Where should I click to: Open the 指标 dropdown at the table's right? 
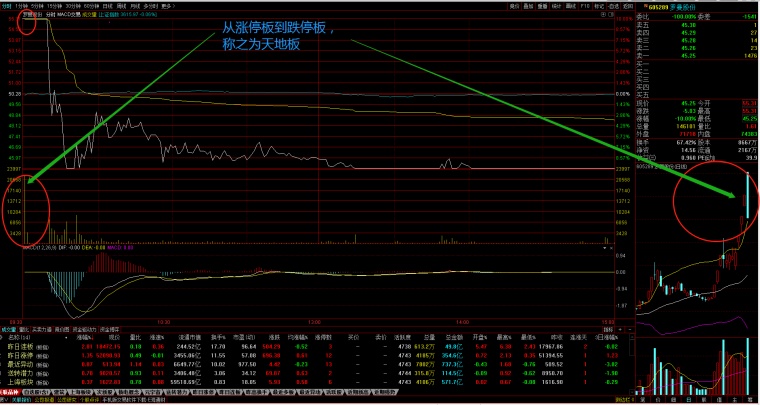609,330
